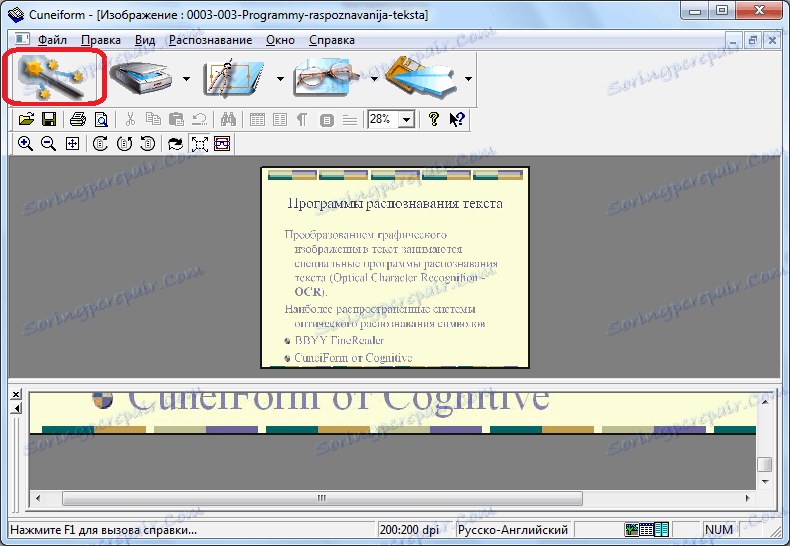This screenshot has height=546, width=790.
Task: Click the status bar picture block icon
Action: click(631, 529)
